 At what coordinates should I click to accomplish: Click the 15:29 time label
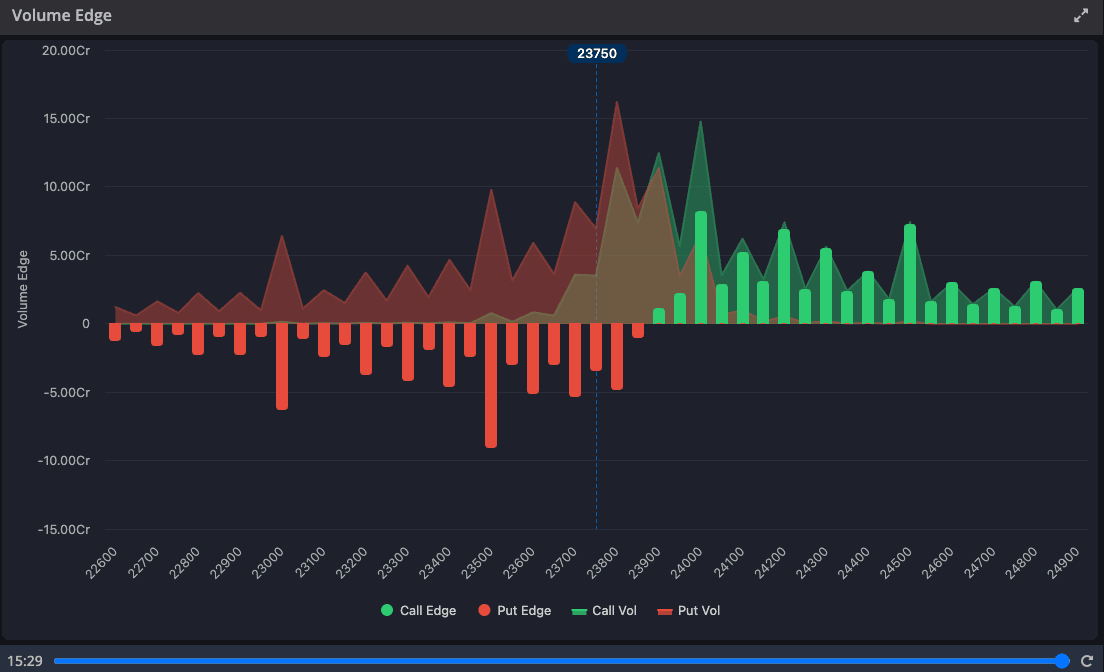[24, 661]
